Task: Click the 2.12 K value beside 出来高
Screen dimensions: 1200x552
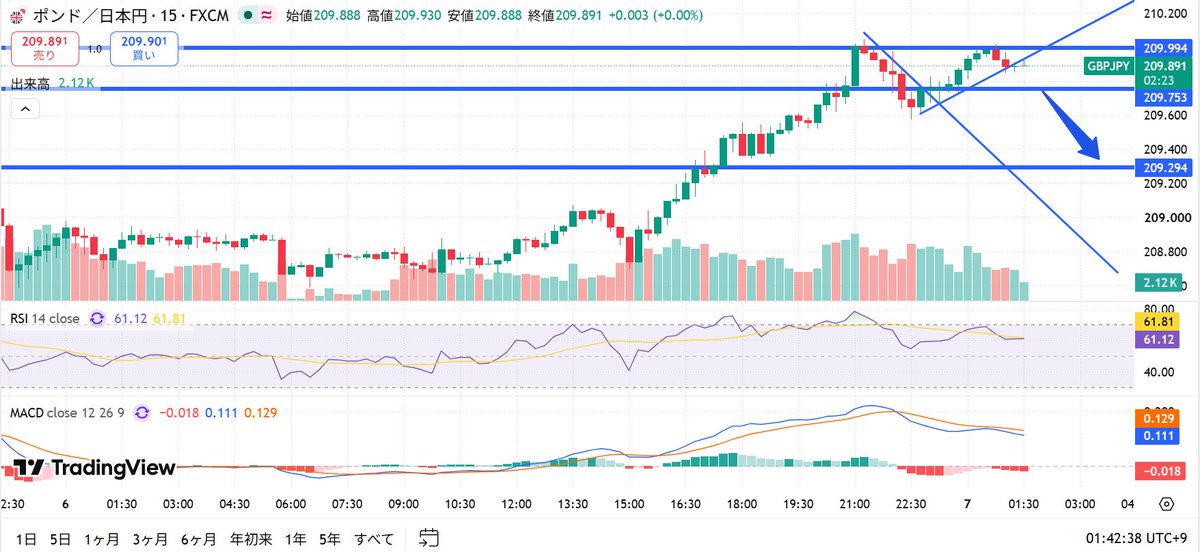Action: pyautogui.click(x=77, y=85)
